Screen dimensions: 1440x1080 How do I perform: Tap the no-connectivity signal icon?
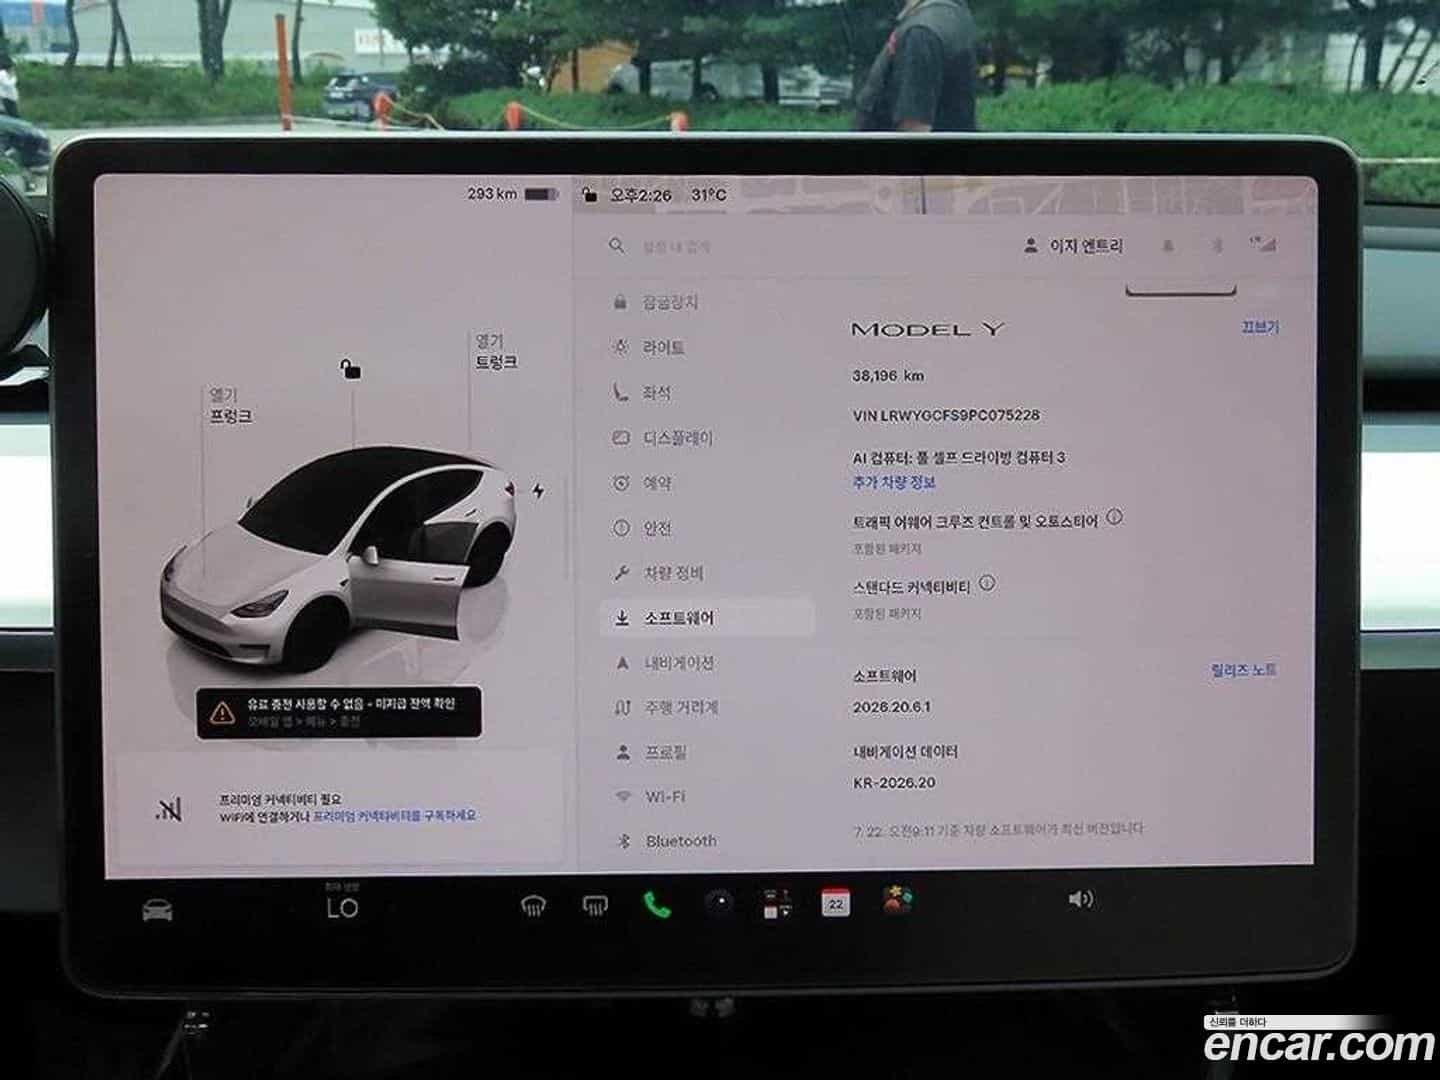pyautogui.click(x=169, y=809)
